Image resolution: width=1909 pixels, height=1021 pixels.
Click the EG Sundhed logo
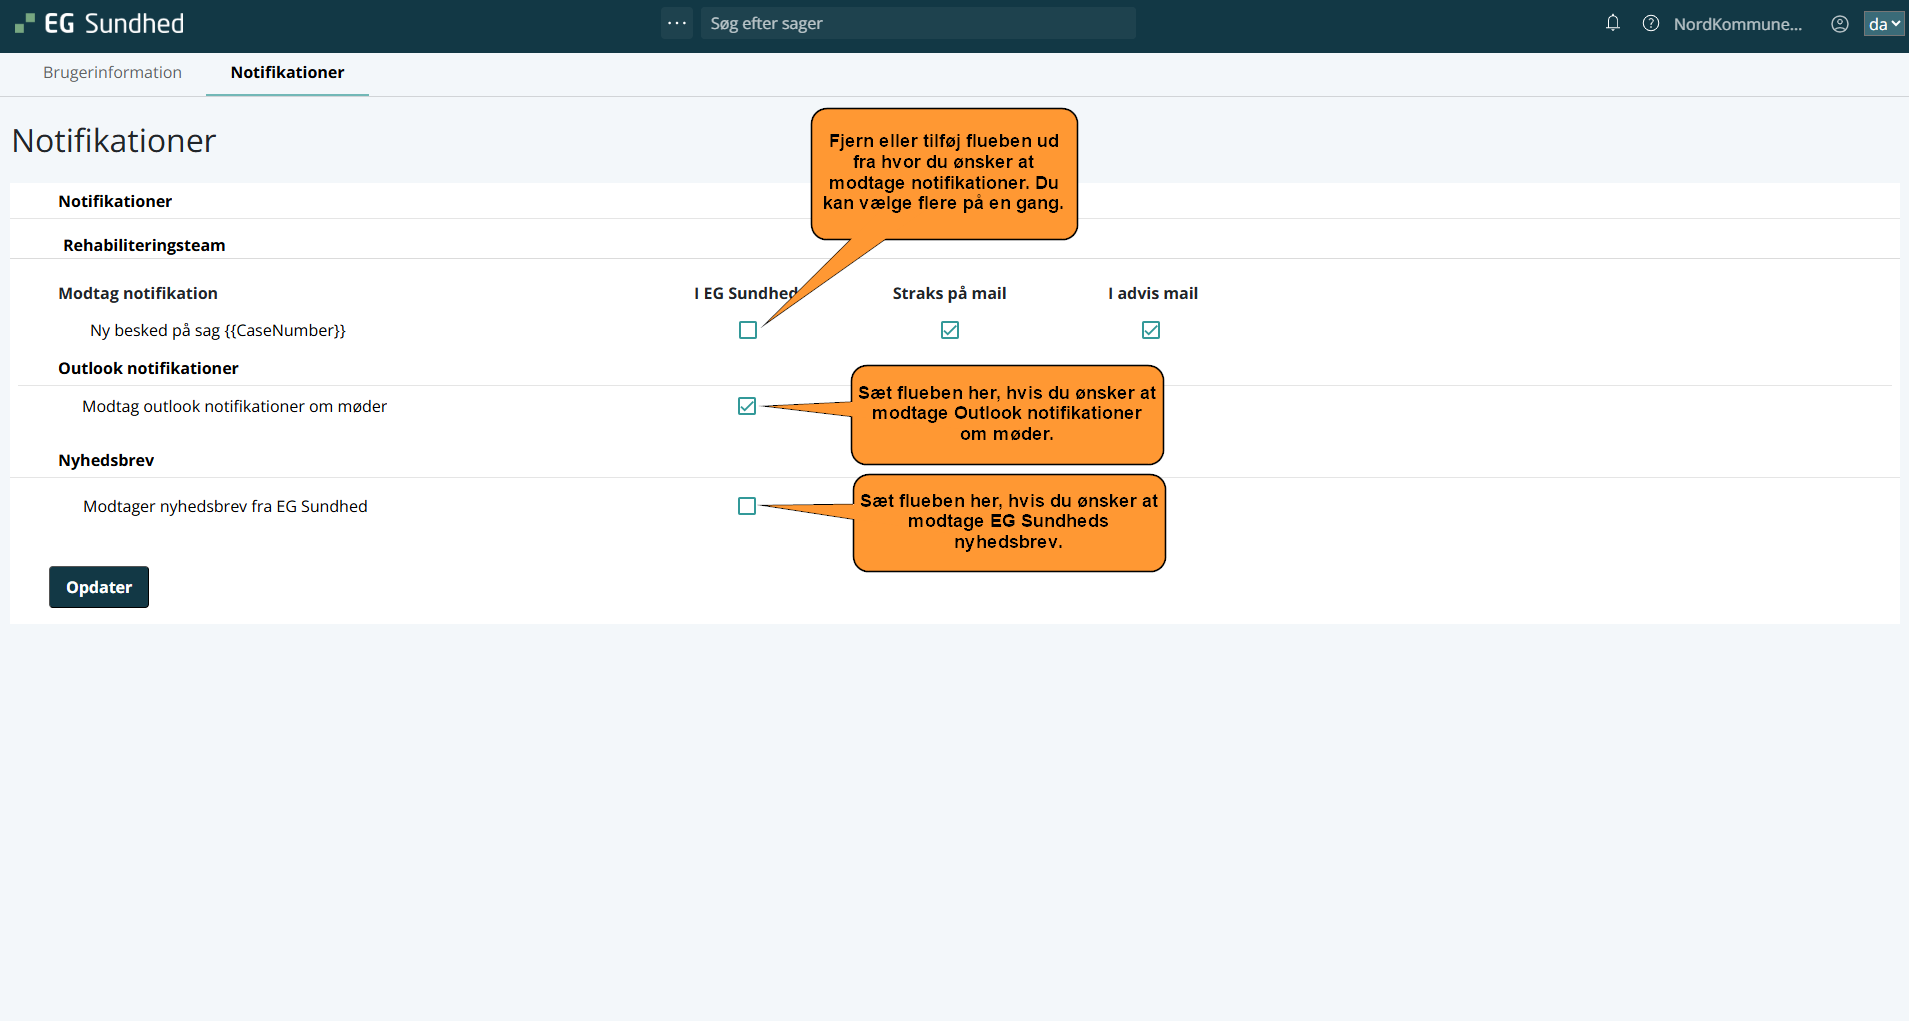100,24
